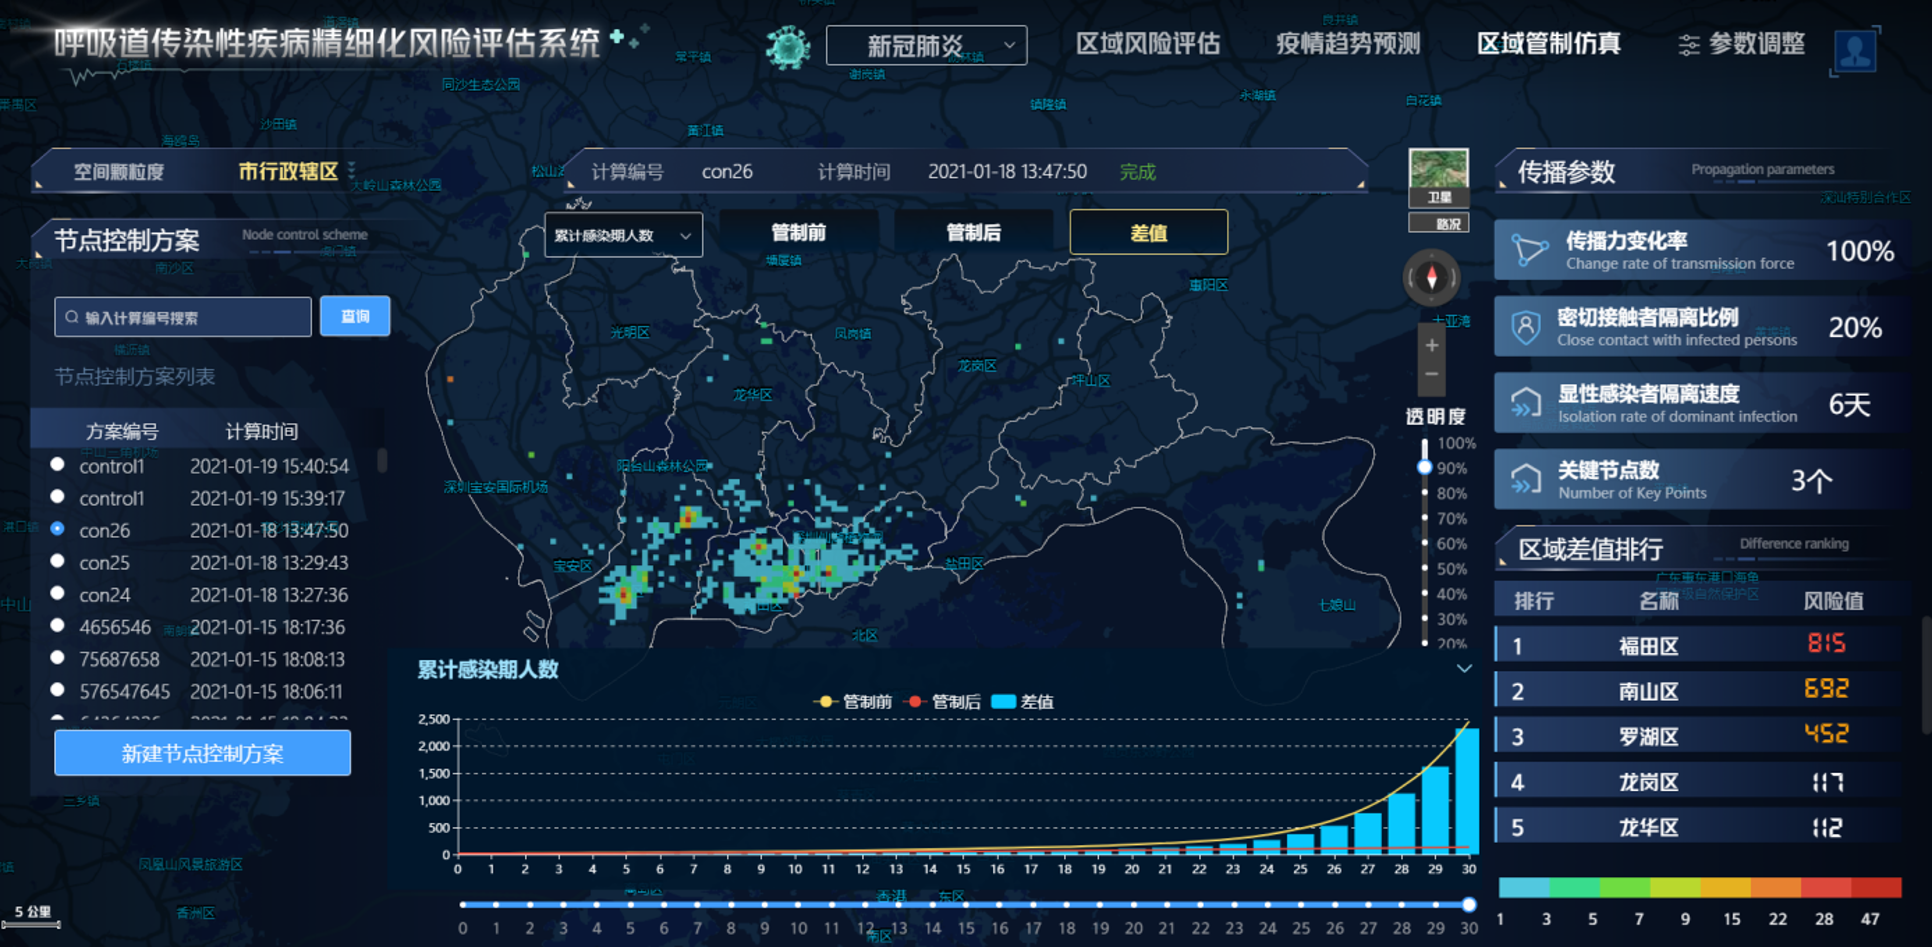Viewport: 1932px width, 947px height.
Task: Show the 差值 map view
Action: pyautogui.click(x=1149, y=232)
